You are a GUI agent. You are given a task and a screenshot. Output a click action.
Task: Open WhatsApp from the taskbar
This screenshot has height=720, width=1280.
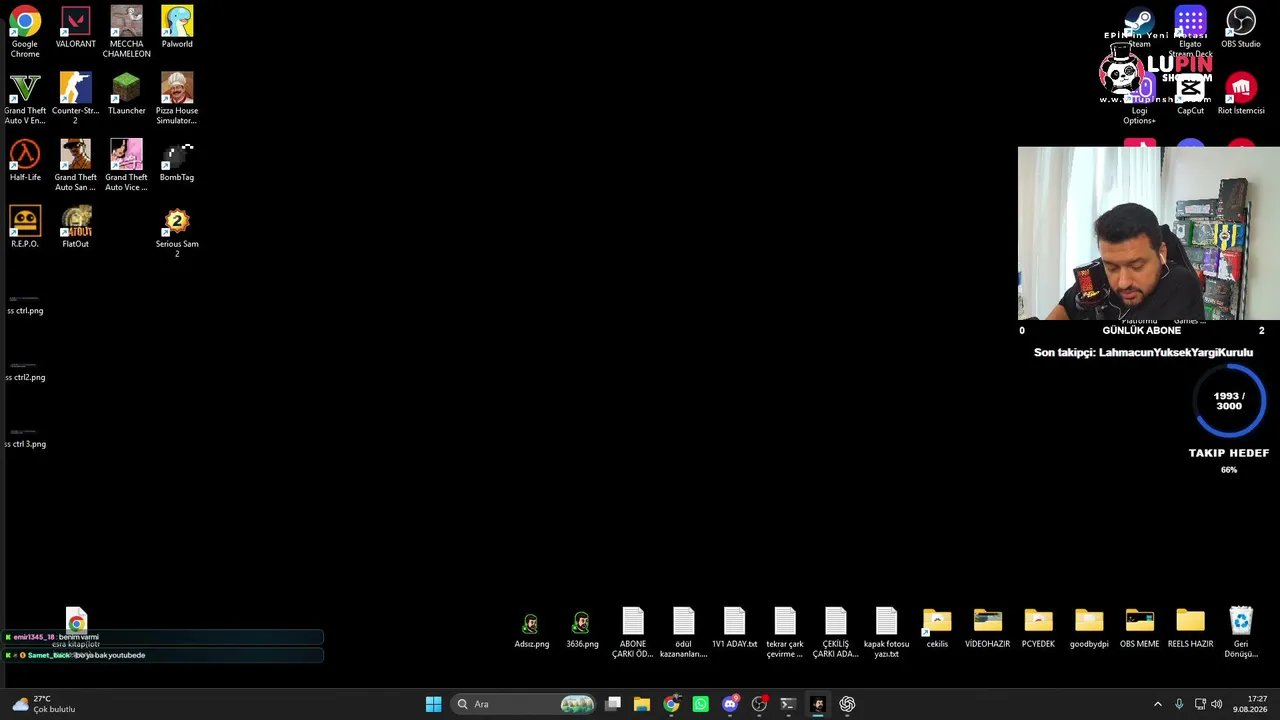(x=700, y=704)
